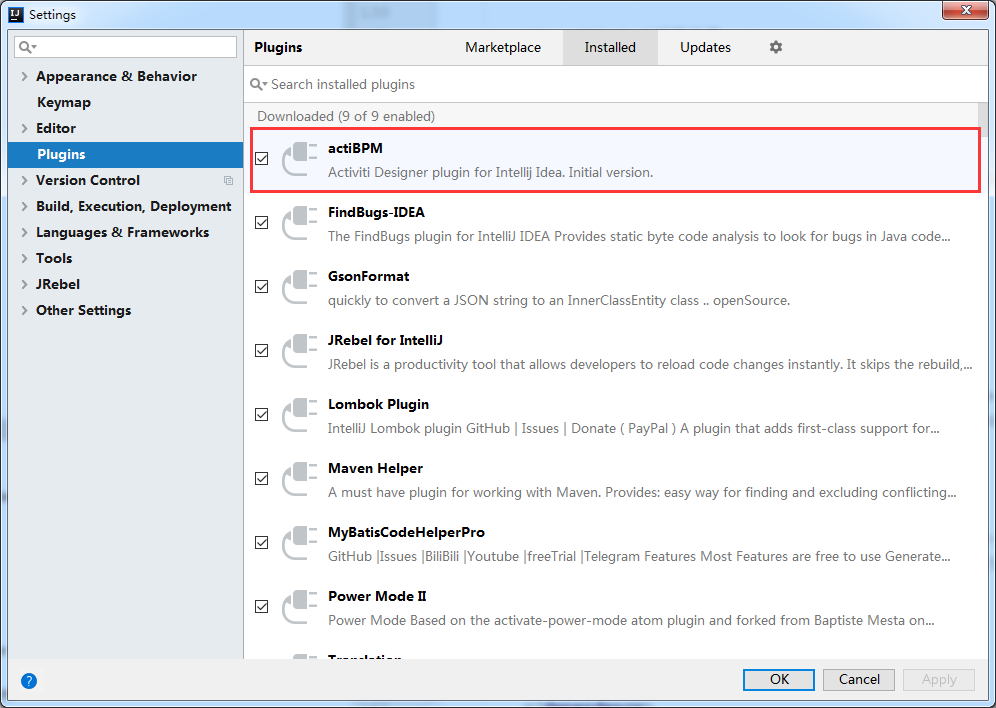Image resolution: width=996 pixels, height=708 pixels.
Task: Select Keymap in the settings tree
Action: click(64, 102)
